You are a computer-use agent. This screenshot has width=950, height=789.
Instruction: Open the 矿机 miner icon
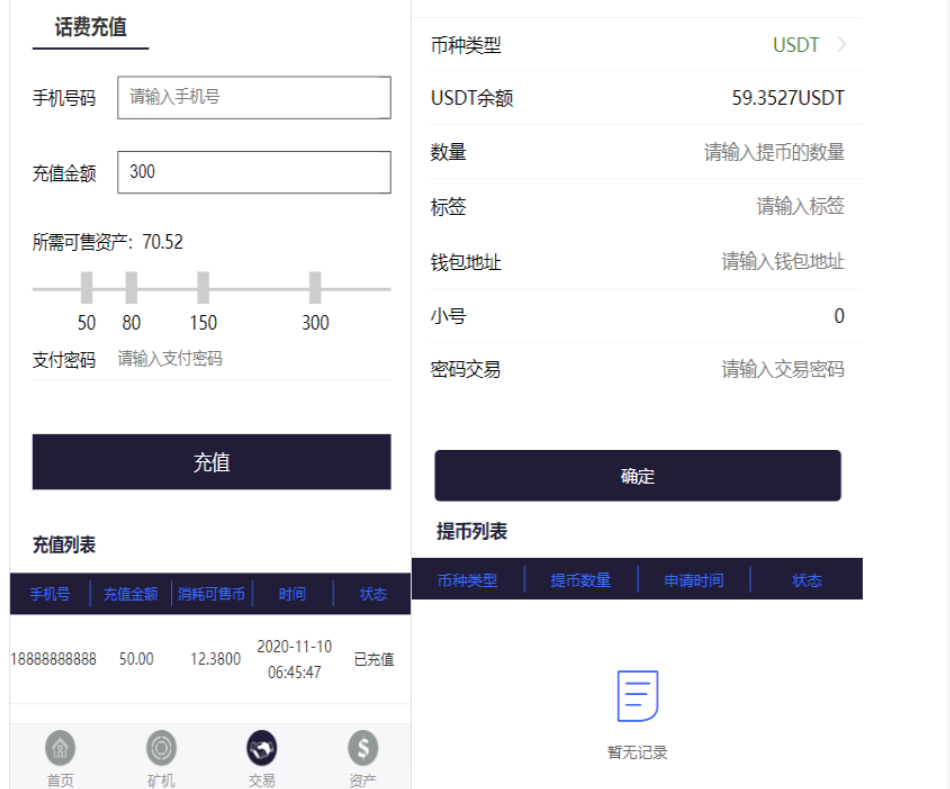161,748
